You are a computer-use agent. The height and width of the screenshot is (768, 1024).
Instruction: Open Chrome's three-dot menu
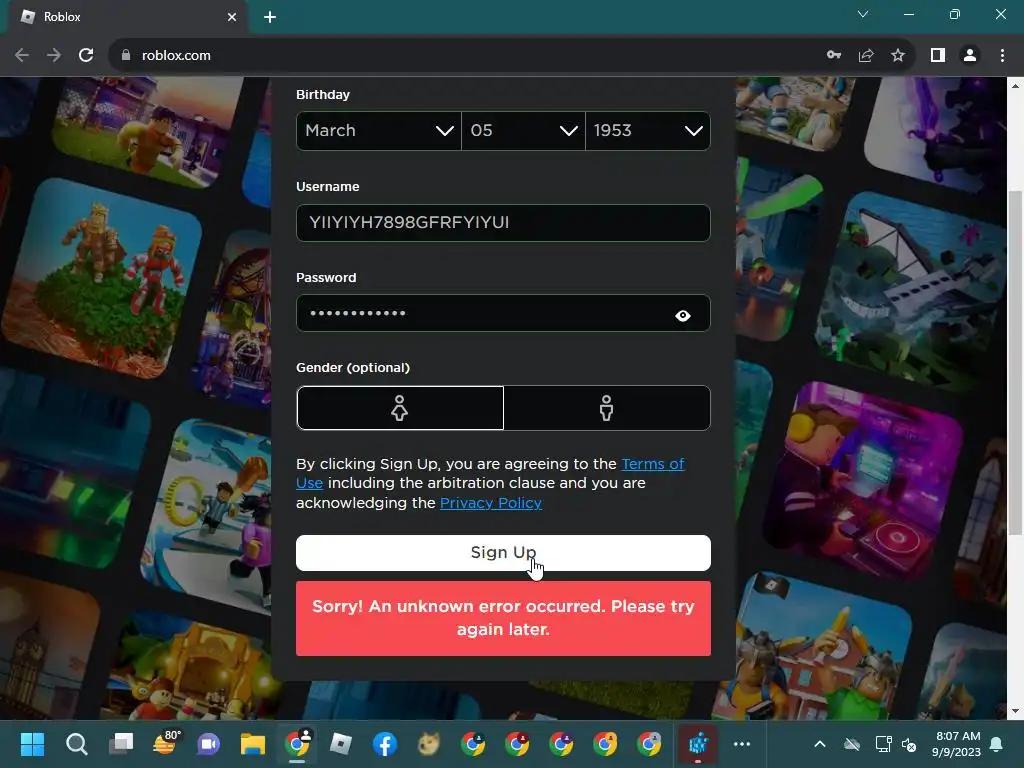click(x=1002, y=56)
